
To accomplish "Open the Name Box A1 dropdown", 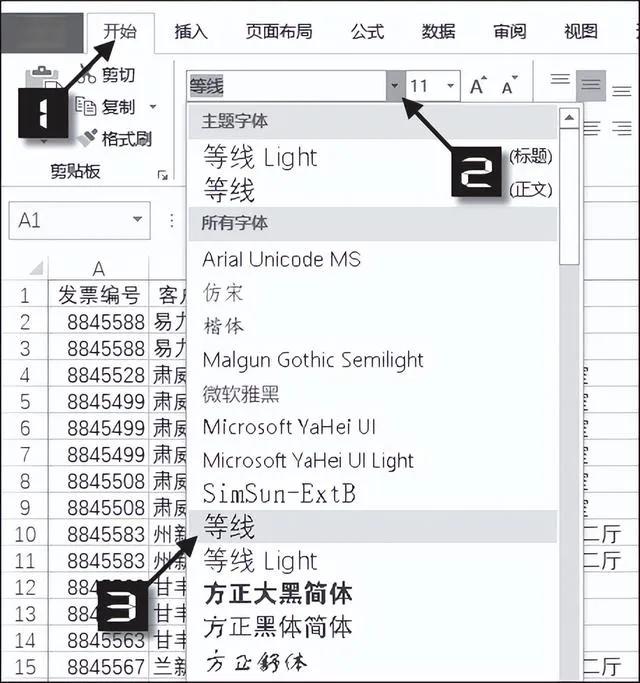I will tap(137, 220).
